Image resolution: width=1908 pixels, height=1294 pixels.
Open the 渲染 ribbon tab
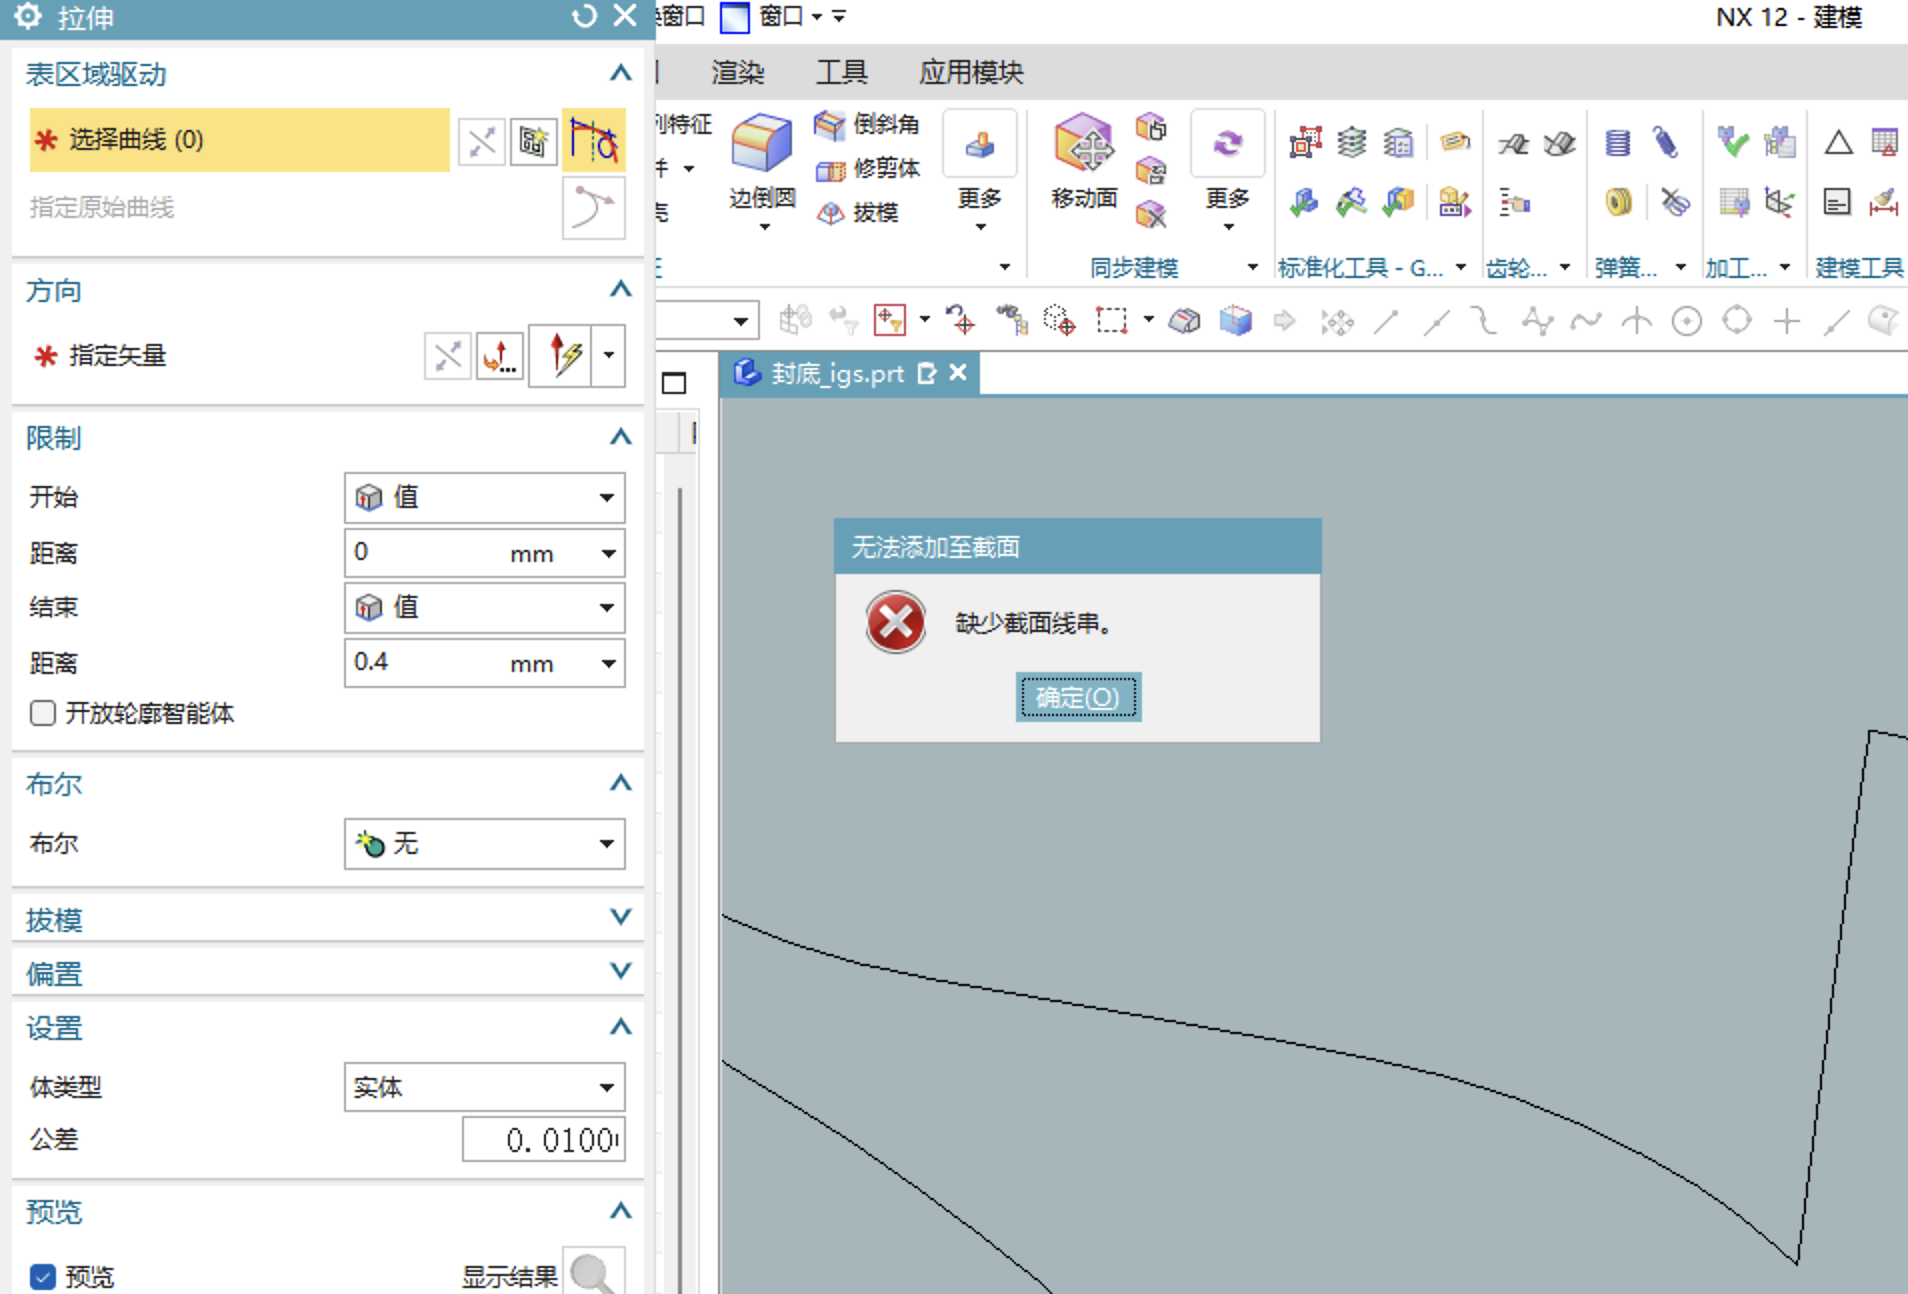(x=738, y=72)
